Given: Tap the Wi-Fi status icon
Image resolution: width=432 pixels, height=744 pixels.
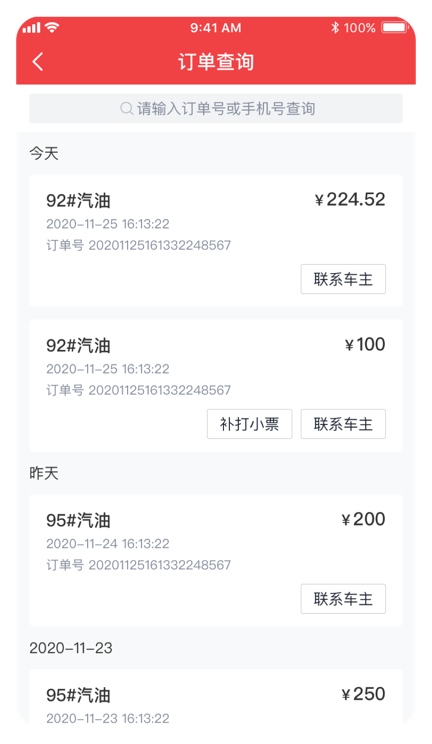Looking at the screenshot, I should click(52, 28).
